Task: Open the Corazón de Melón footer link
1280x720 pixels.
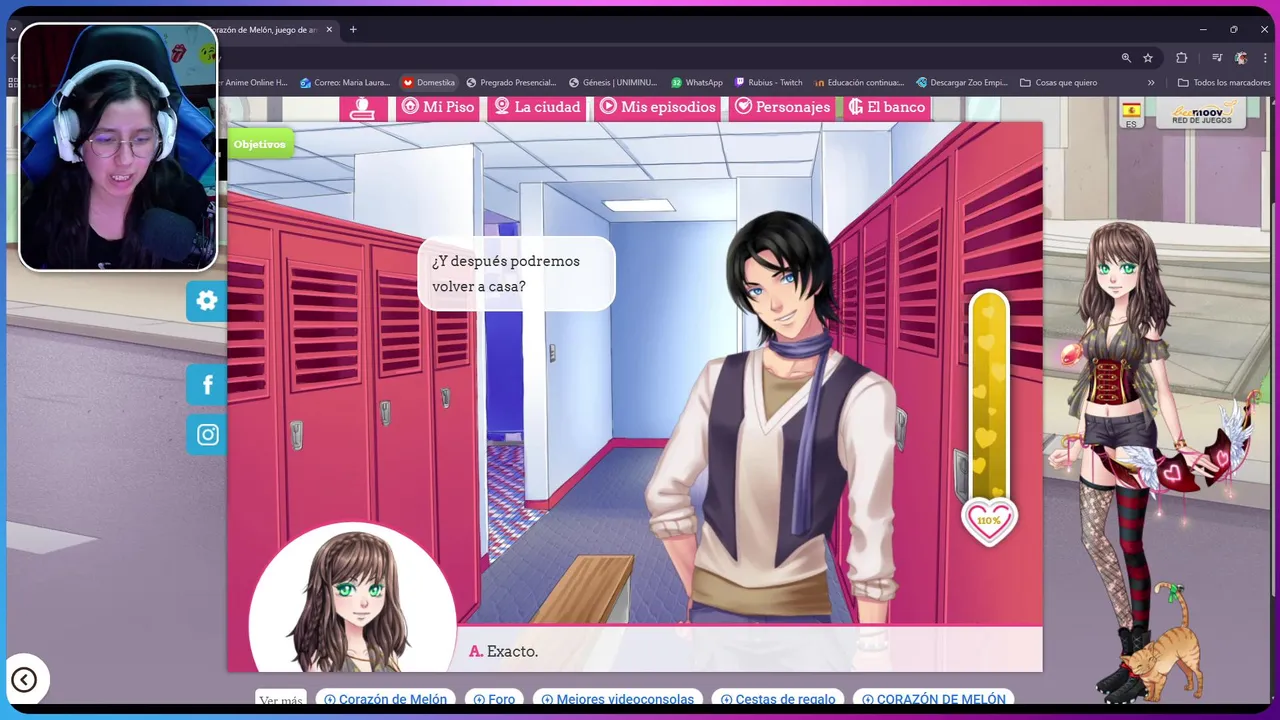Action: [386, 699]
